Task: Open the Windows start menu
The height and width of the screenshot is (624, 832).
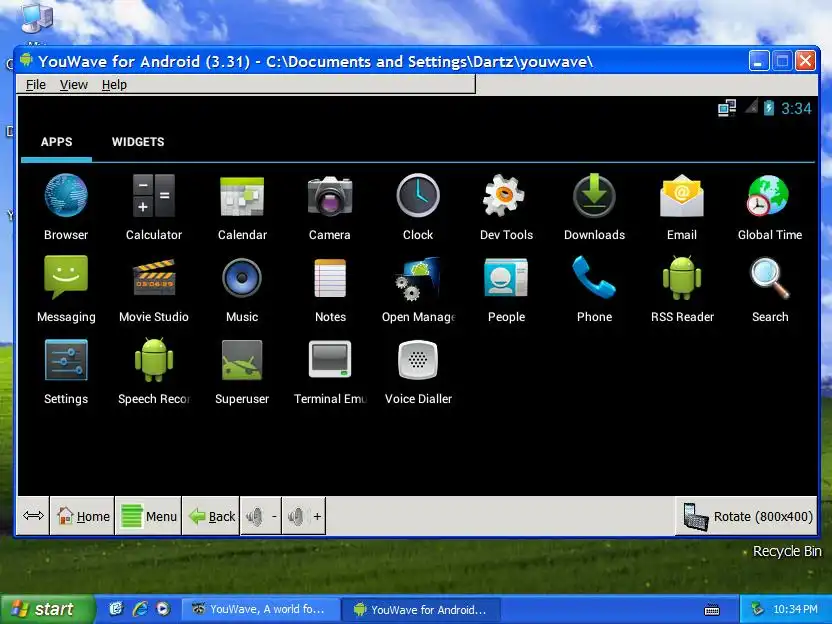Action: point(47,609)
